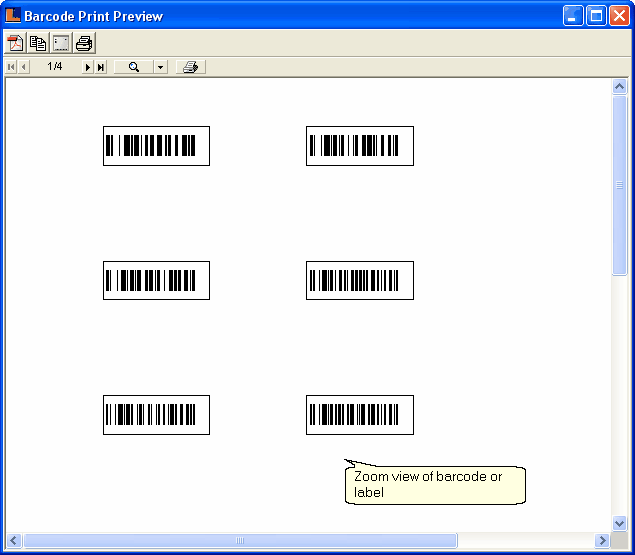Select the top-right barcode label

click(x=360, y=146)
